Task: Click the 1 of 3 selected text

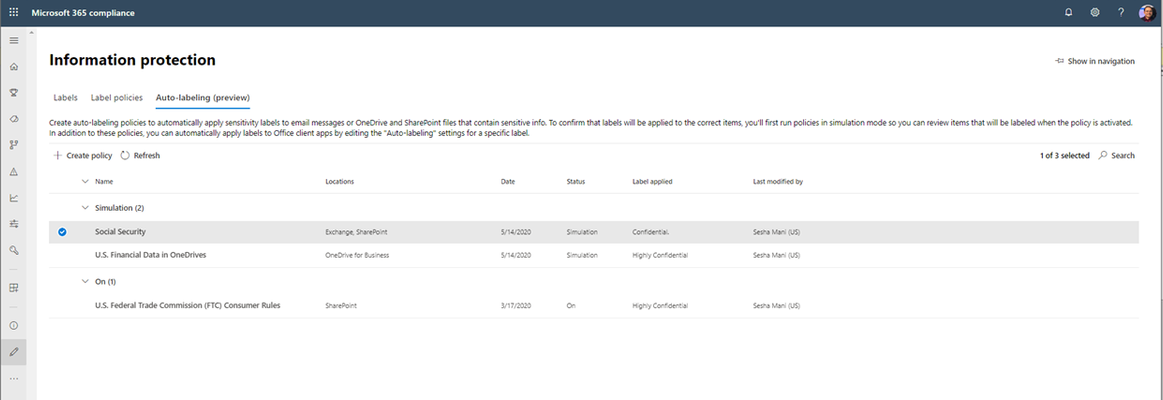Action: click(1065, 156)
